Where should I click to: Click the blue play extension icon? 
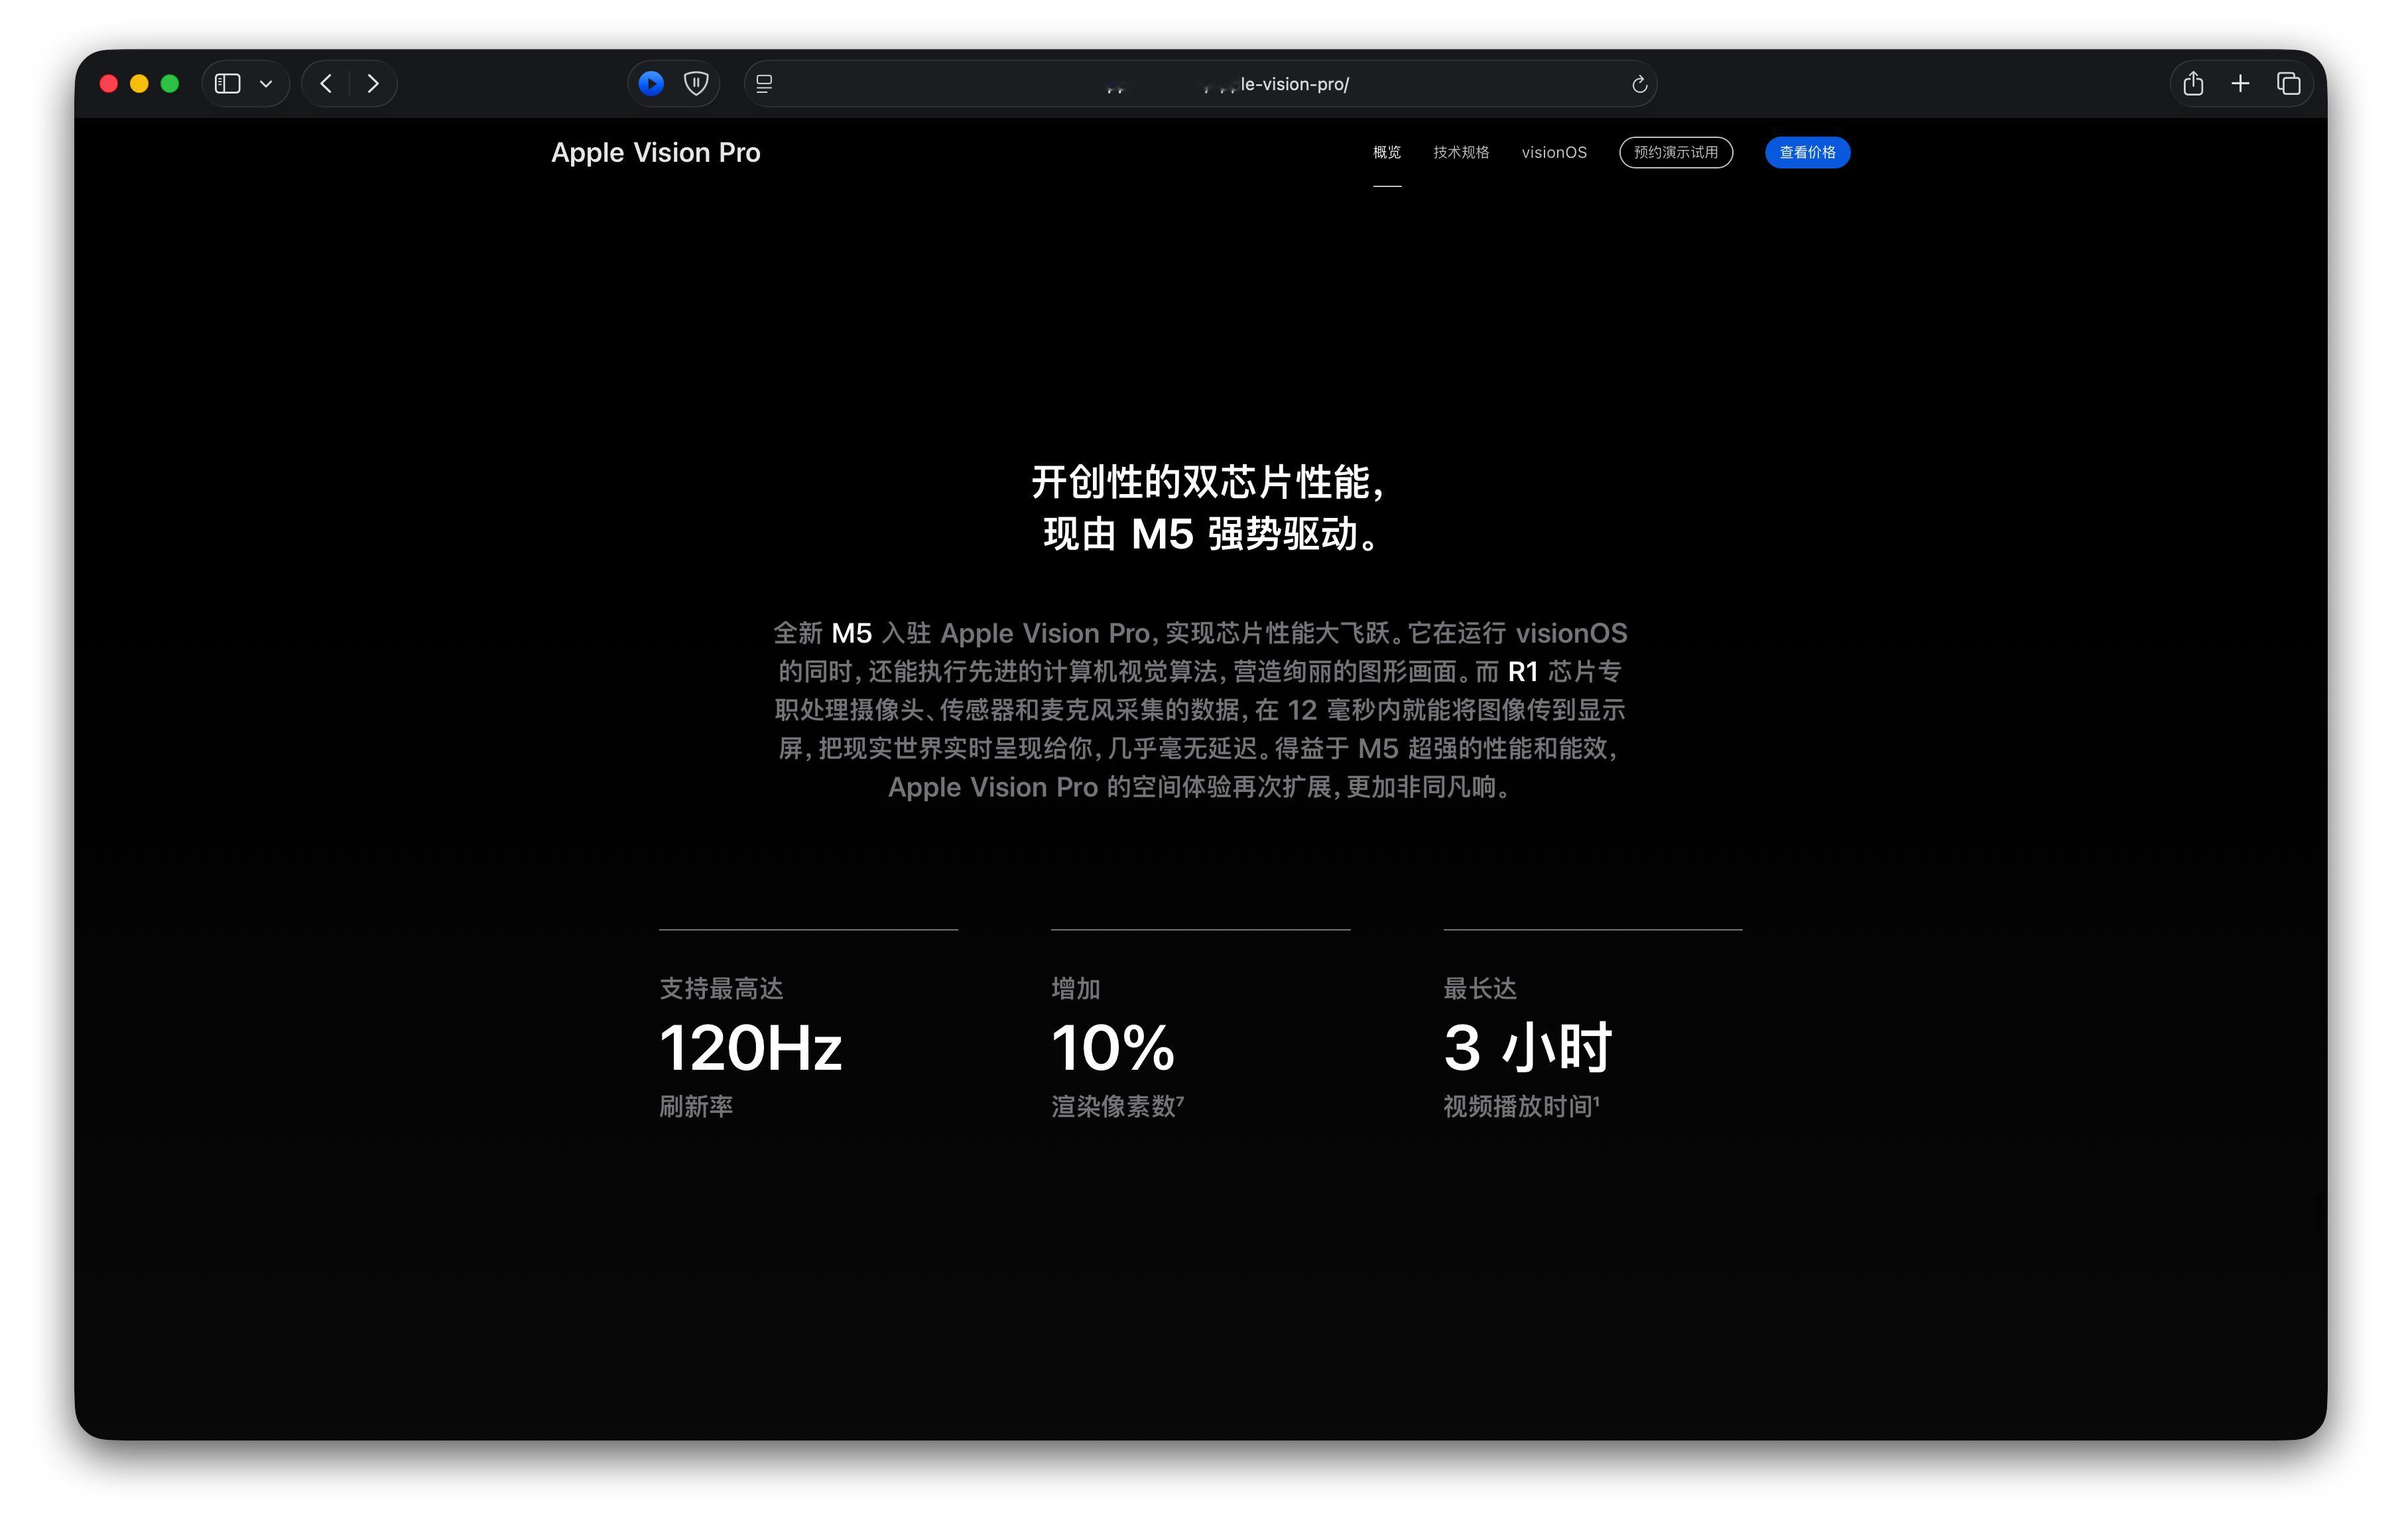coord(651,84)
